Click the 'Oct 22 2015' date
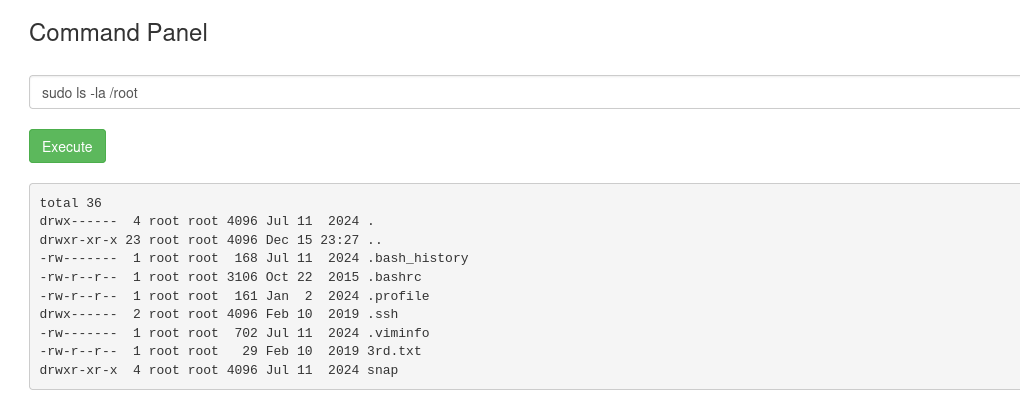 tap(313, 277)
